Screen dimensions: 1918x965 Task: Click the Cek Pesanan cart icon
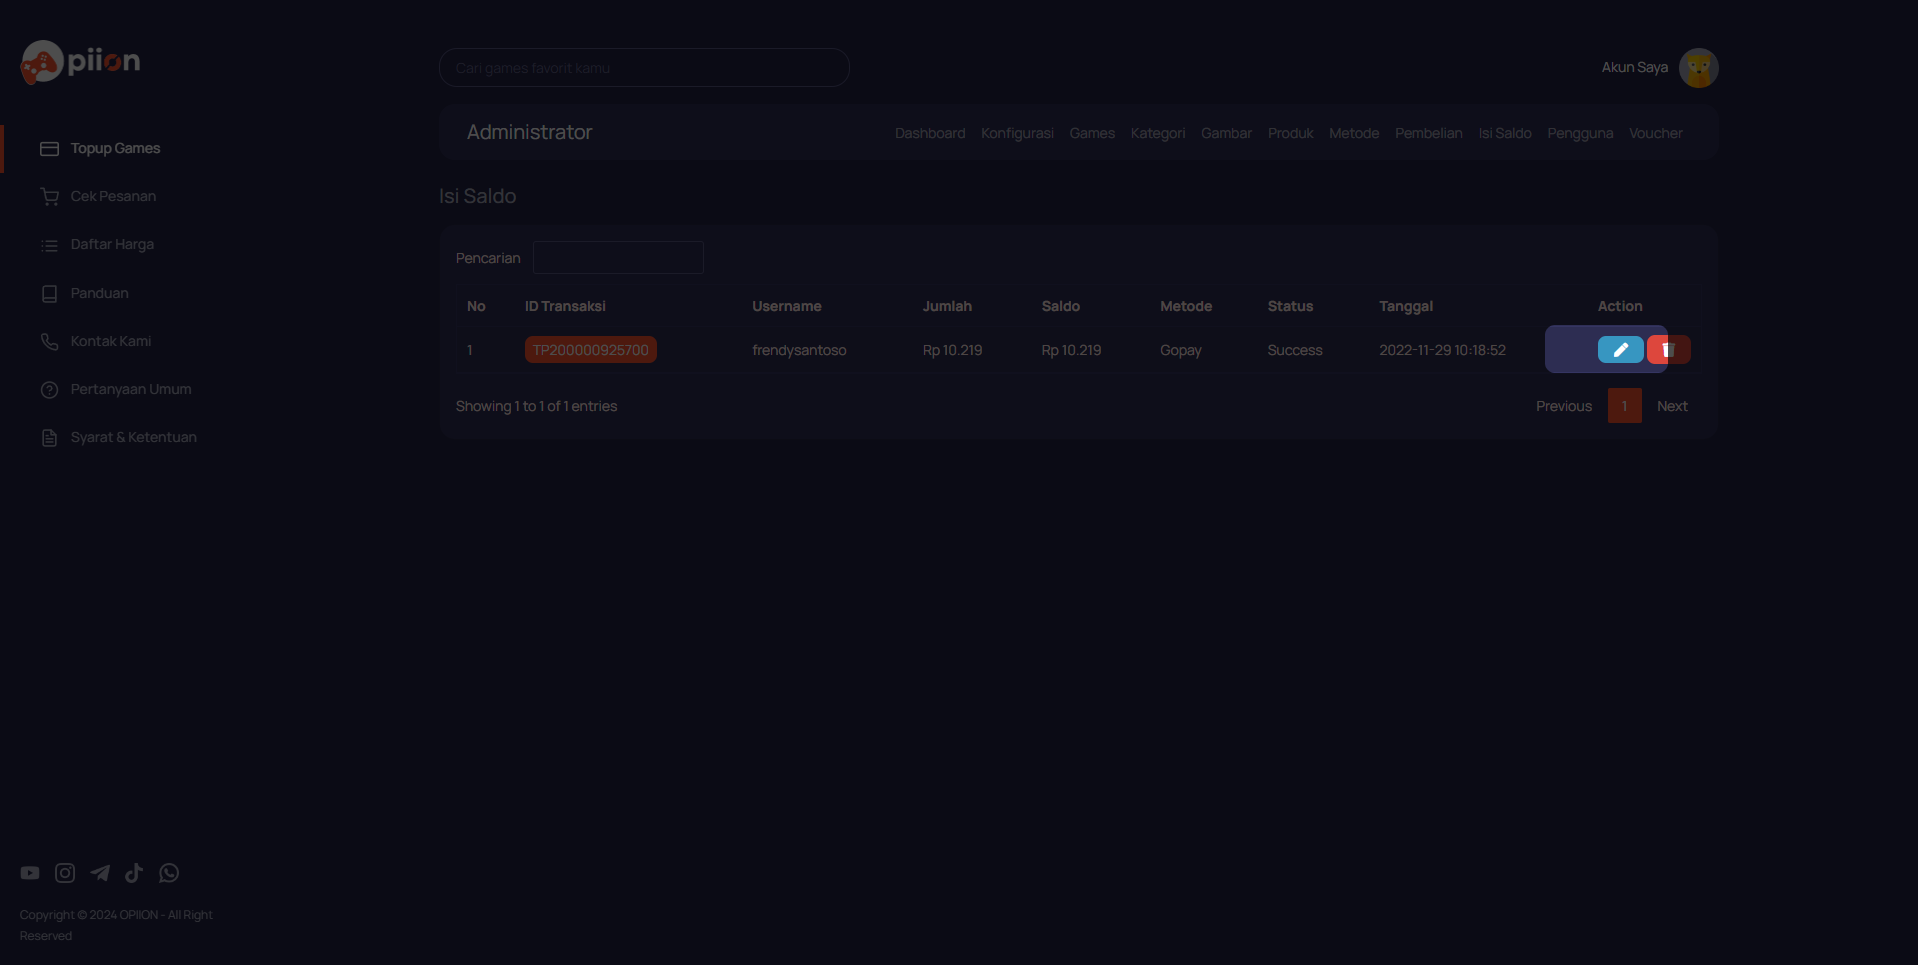point(49,196)
